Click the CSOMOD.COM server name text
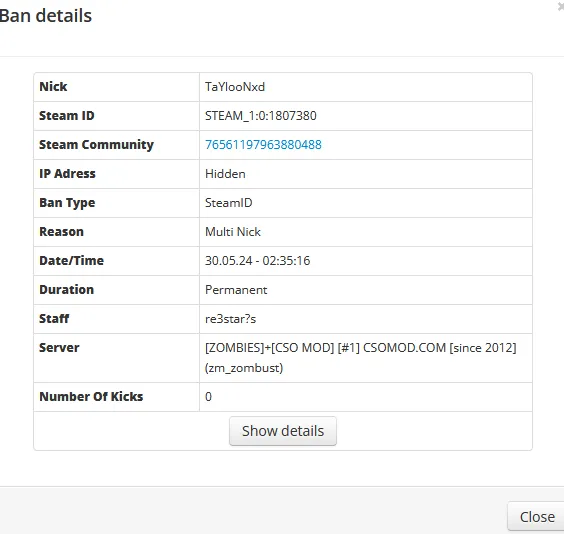 point(404,348)
